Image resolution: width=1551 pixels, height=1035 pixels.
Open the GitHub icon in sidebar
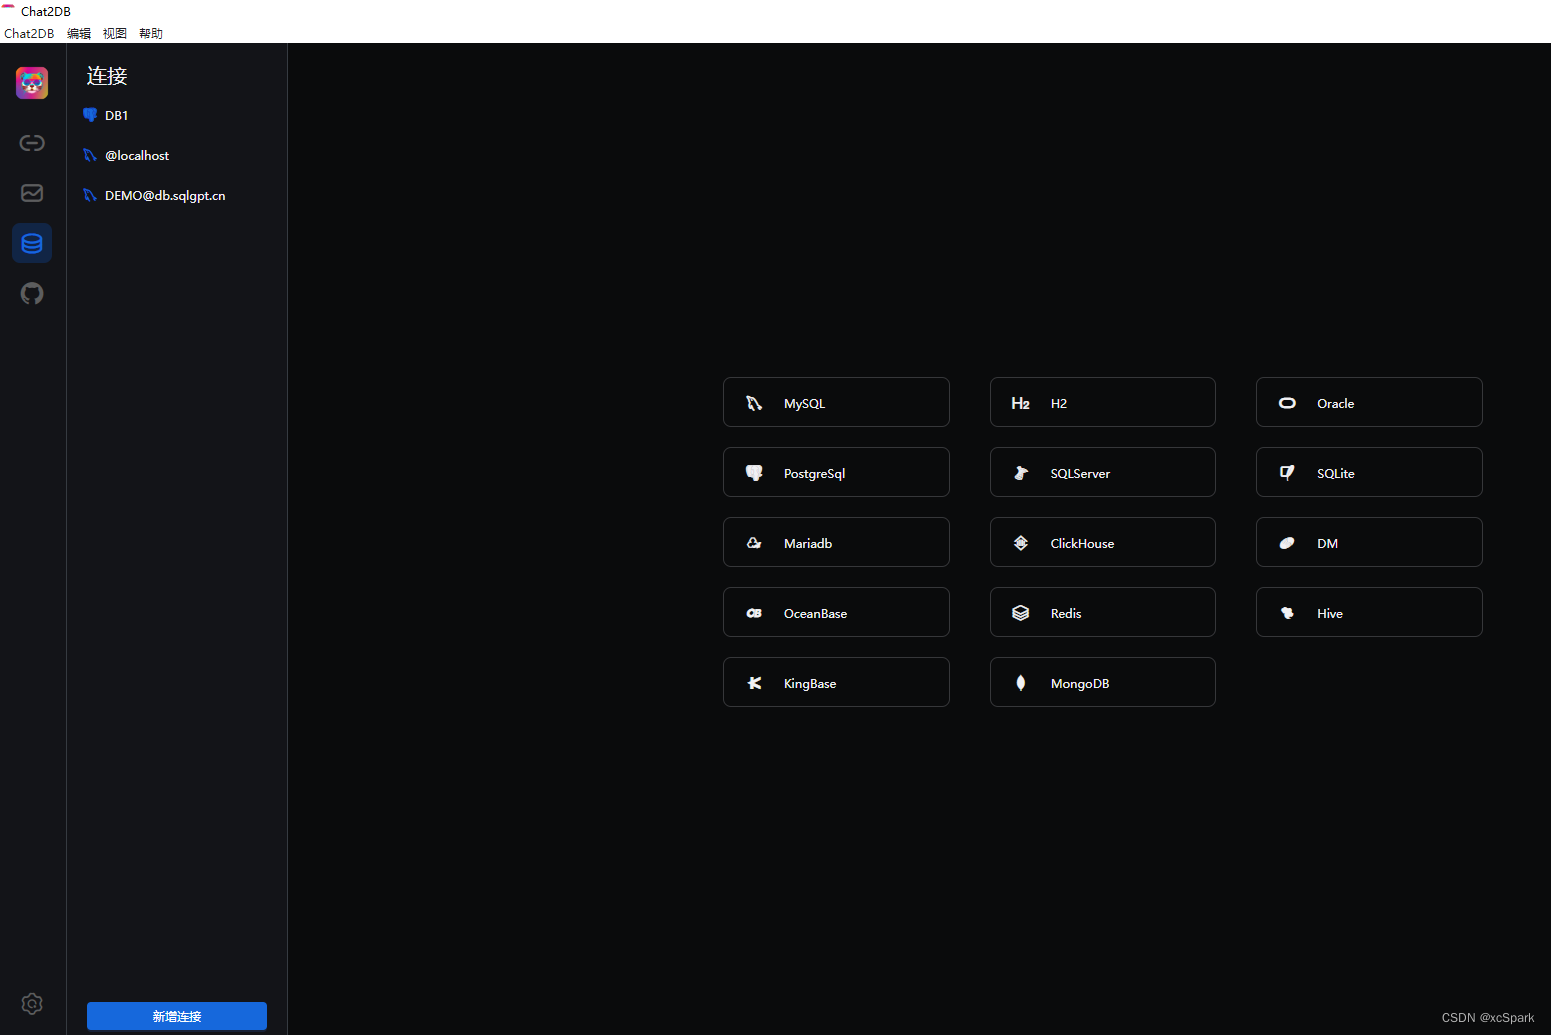32,293
